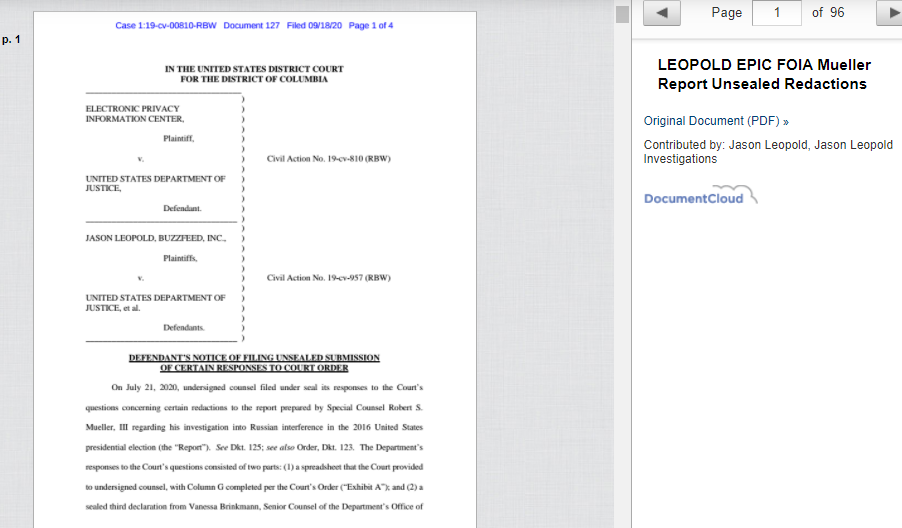Click the 'Filed 09/18/20' header text

314,25
